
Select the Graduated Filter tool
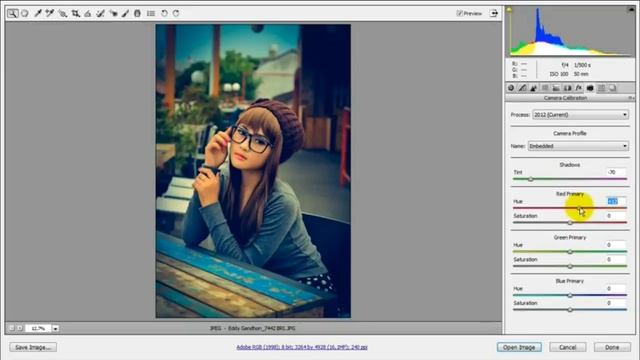pos(138,13)
